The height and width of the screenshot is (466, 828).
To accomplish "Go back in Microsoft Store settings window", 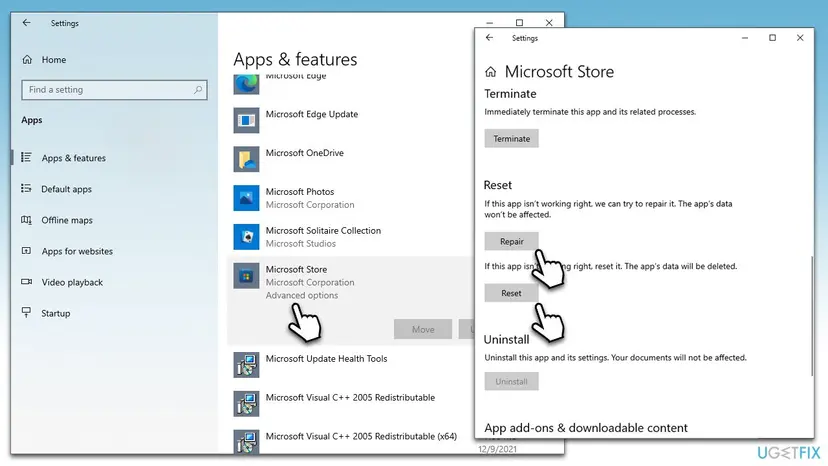I will [x=490, y=38].
